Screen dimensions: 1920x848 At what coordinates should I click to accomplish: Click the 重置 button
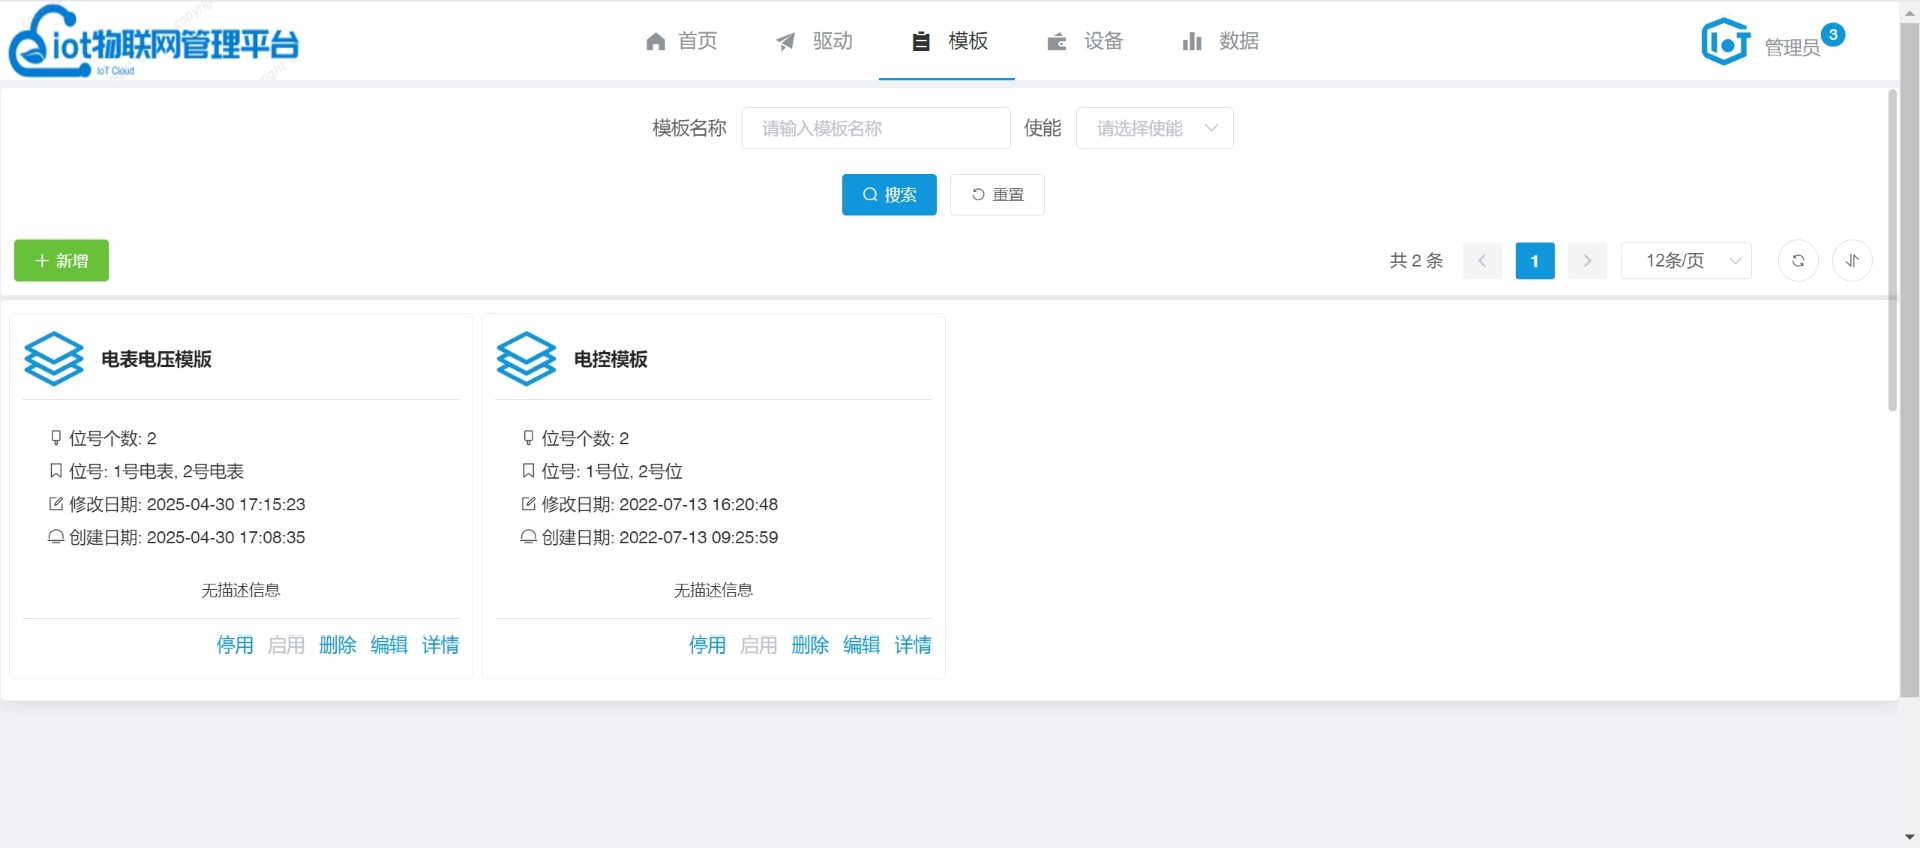[997, 195]
